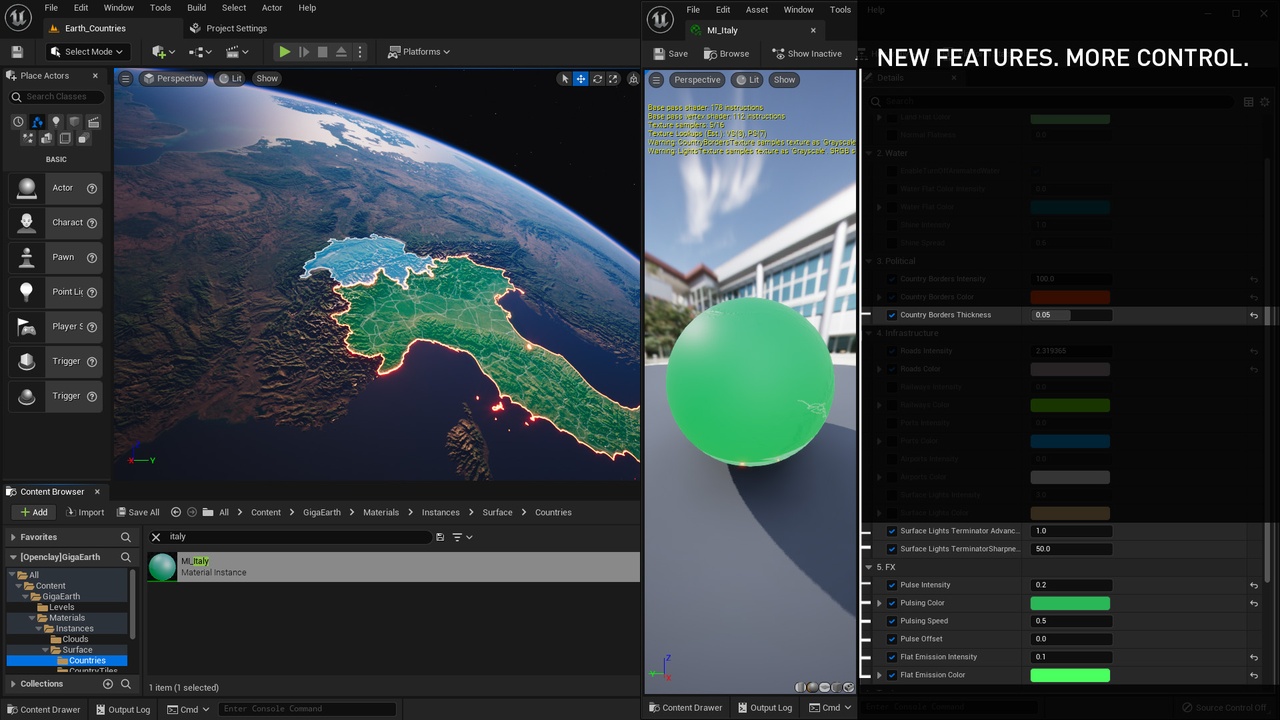Open the Platforms dropdown

coord(419,52)
